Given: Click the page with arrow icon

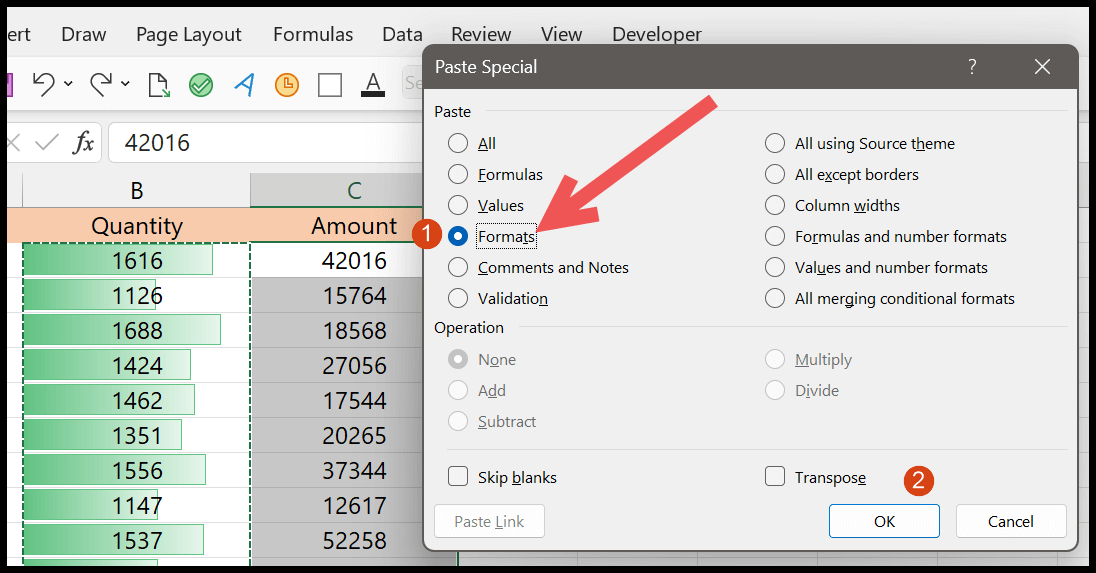Looking at the screenshot, I should [158, 85].
